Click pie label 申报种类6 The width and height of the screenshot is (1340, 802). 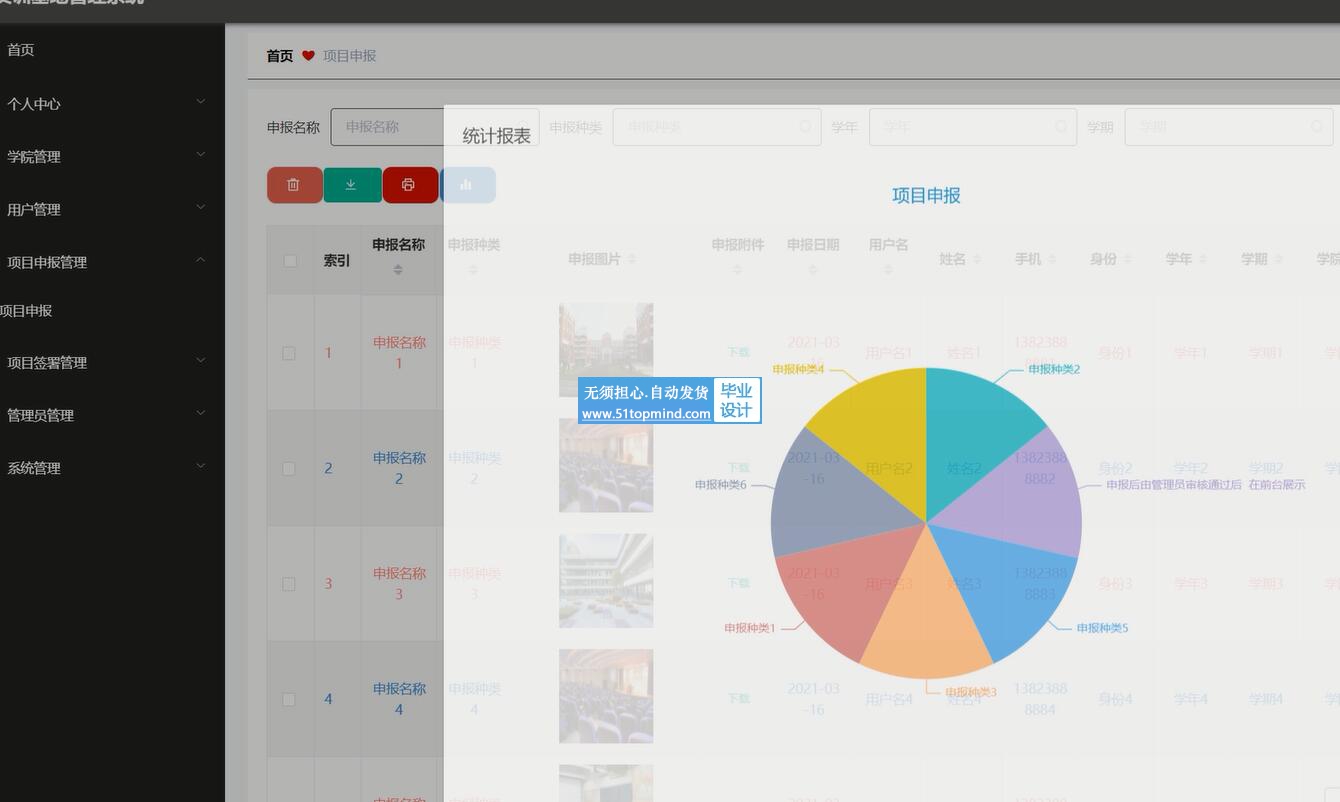click(x=721, y=485)
